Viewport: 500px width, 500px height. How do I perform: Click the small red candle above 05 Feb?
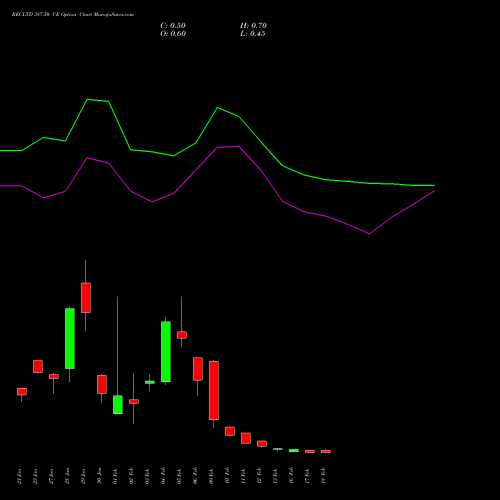(x=182, y=335)
